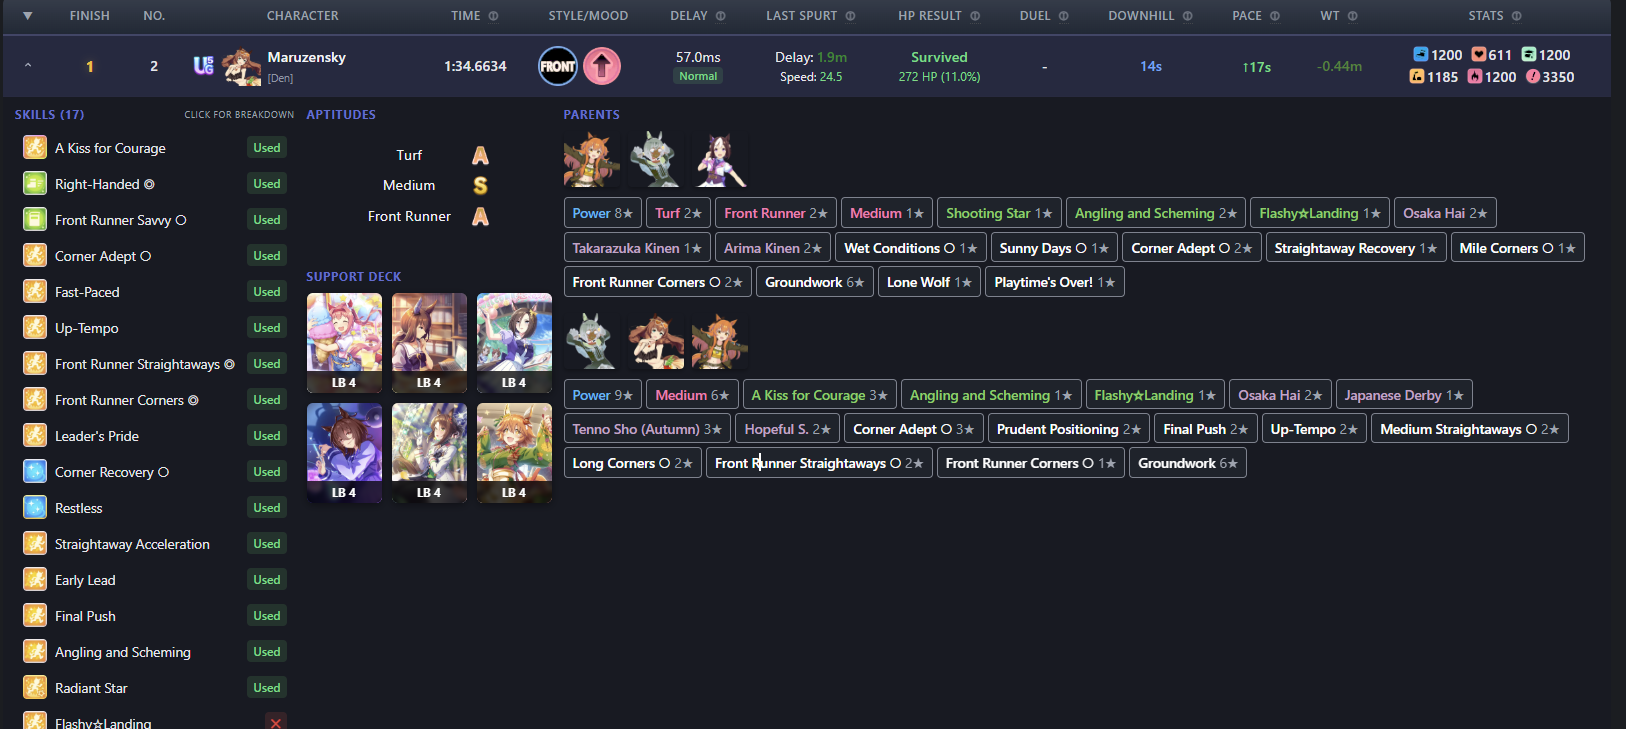Click the orange stat icon beside 1185
Viewport: 1626px width, 729px height.
pos(1417,76)
